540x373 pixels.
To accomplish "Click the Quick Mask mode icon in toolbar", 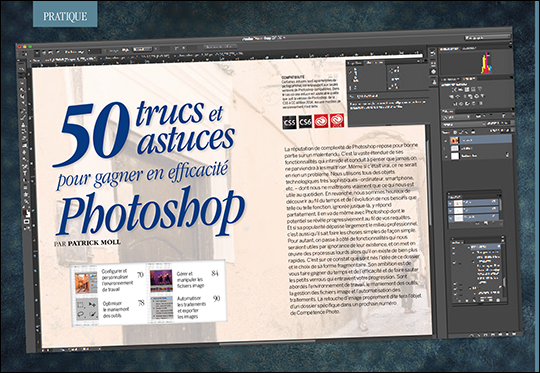I will pyautogui.click(x=27, y=221).
